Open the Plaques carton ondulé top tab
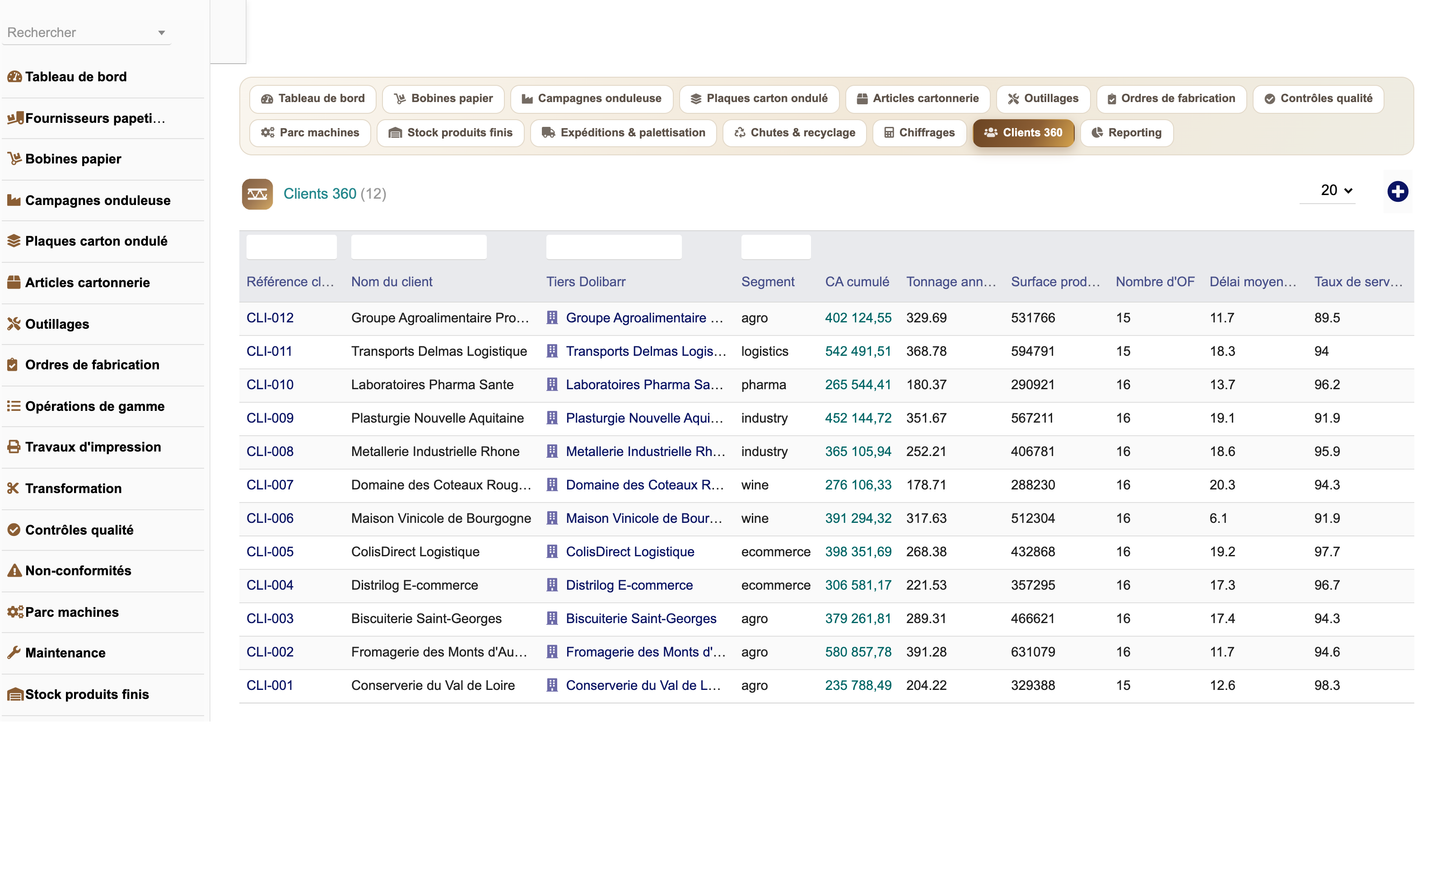This screenshot has height=894, width=1445. (759, 99)
